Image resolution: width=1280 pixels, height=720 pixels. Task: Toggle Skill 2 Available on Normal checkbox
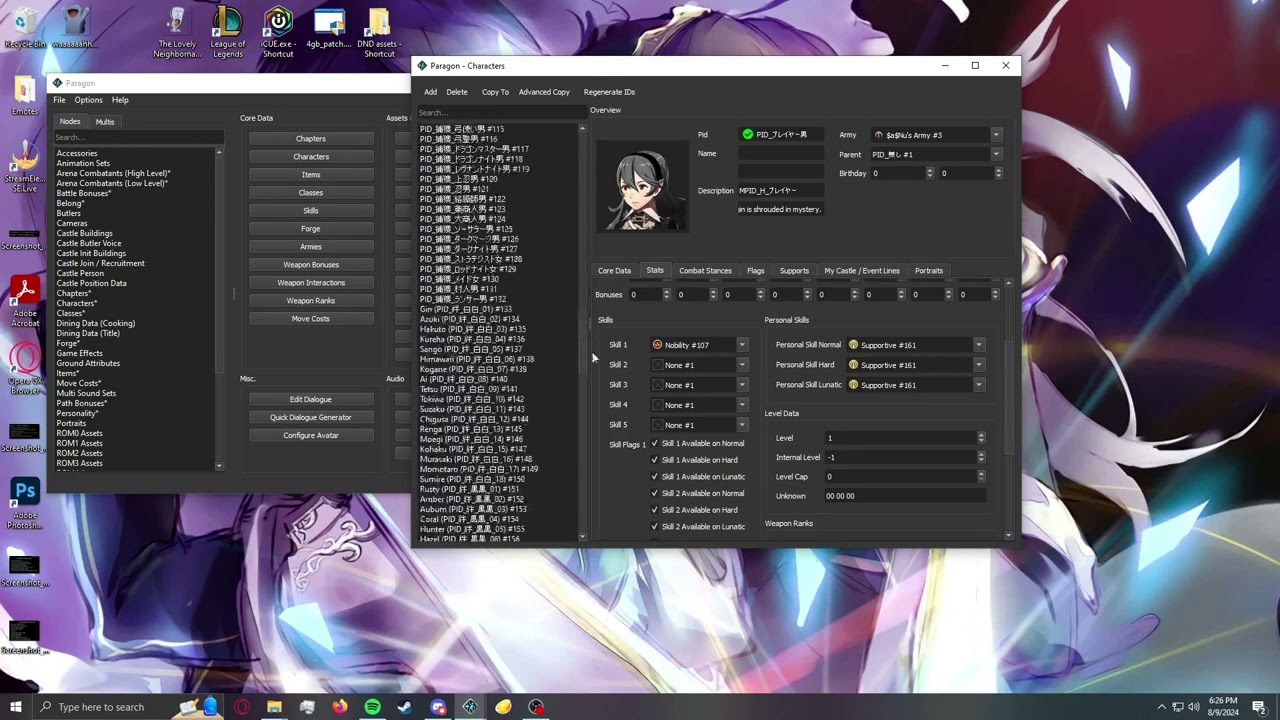(x=655, y=493)
